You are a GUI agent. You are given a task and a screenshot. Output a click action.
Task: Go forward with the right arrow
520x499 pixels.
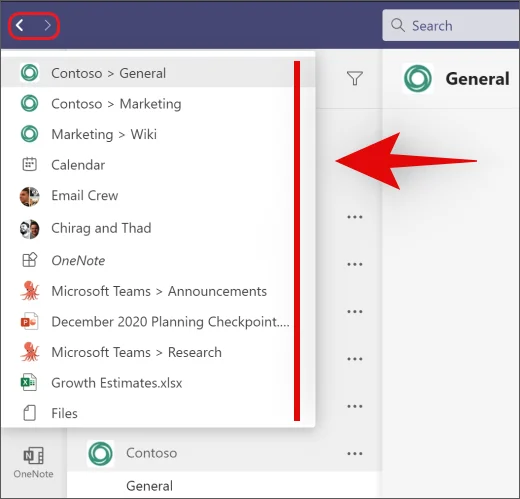[x=48, y=25]
